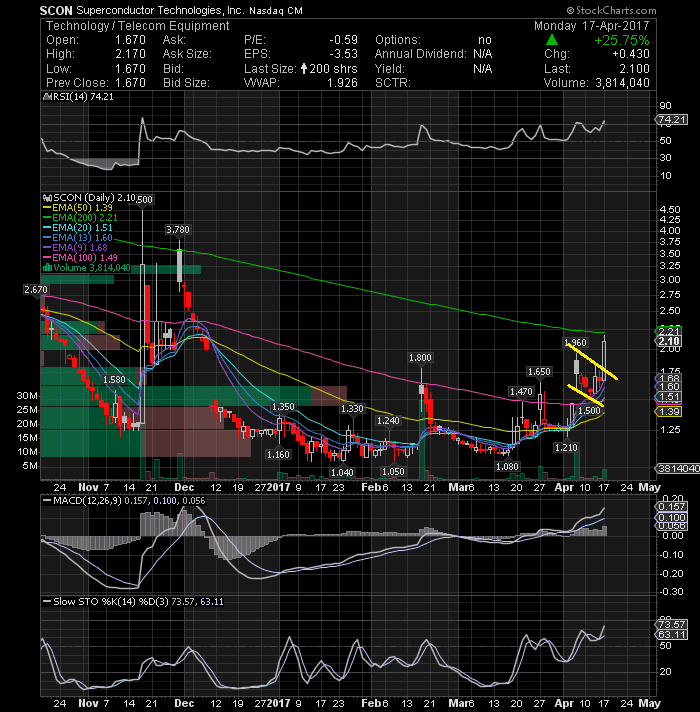The width and height of the screenshot is (700, 712).
Task: Click the 1.160 price low label
Action: [x=278, y=454]
